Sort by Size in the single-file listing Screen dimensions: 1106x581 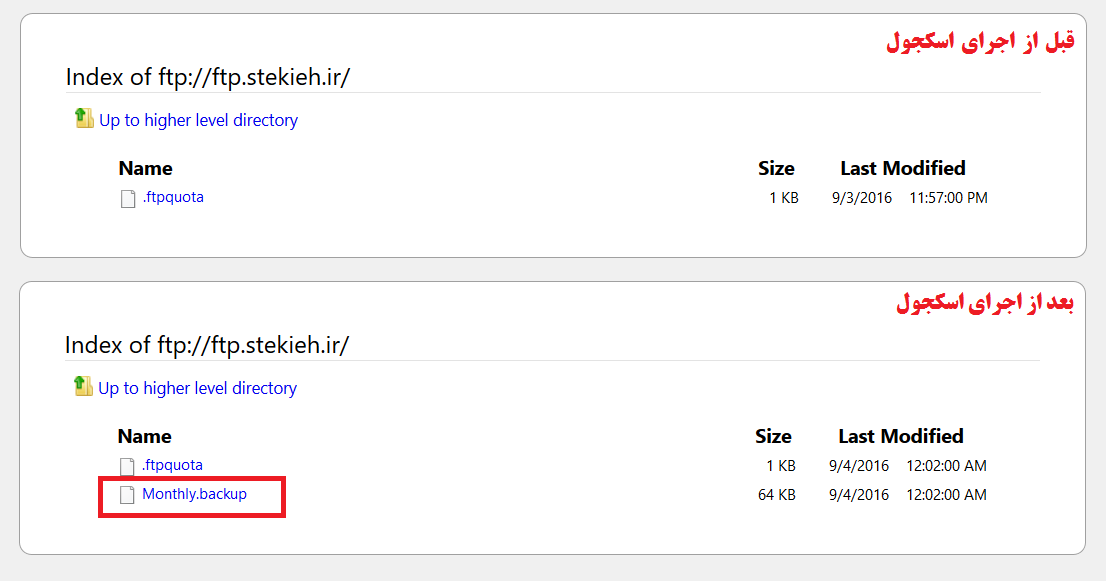(x=776, y=169)
